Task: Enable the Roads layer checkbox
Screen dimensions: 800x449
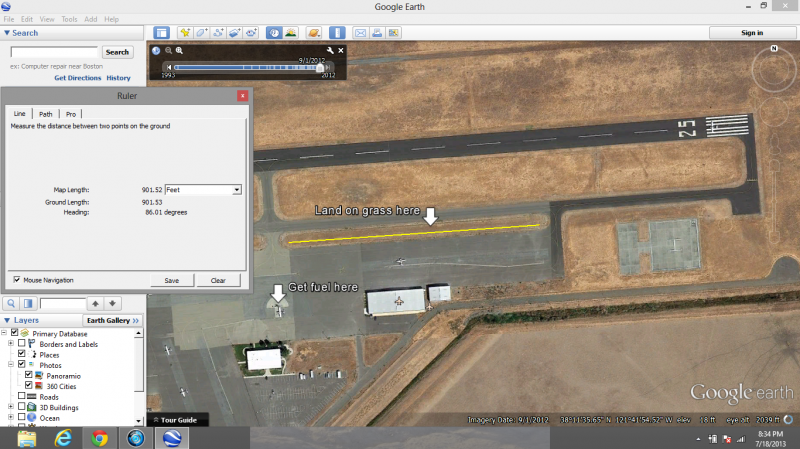Action: pos(22,397)
